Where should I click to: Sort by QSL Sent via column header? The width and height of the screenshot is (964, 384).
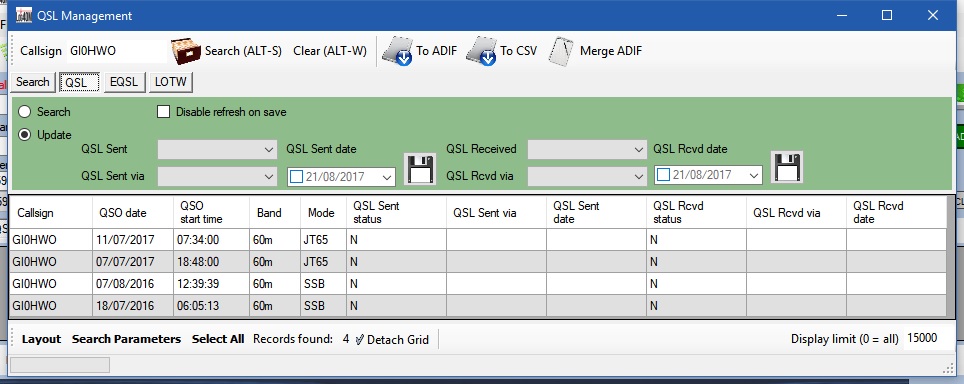coord(496,213)
